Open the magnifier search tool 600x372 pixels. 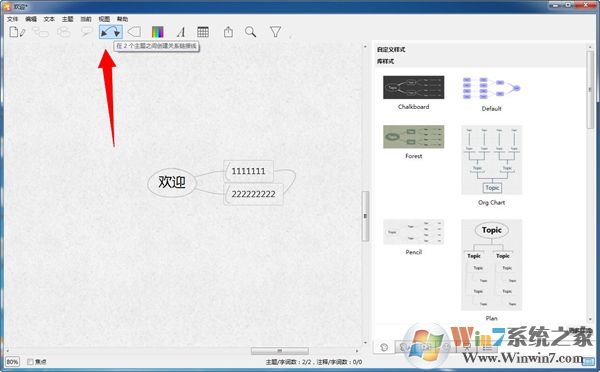coord(251,32)
